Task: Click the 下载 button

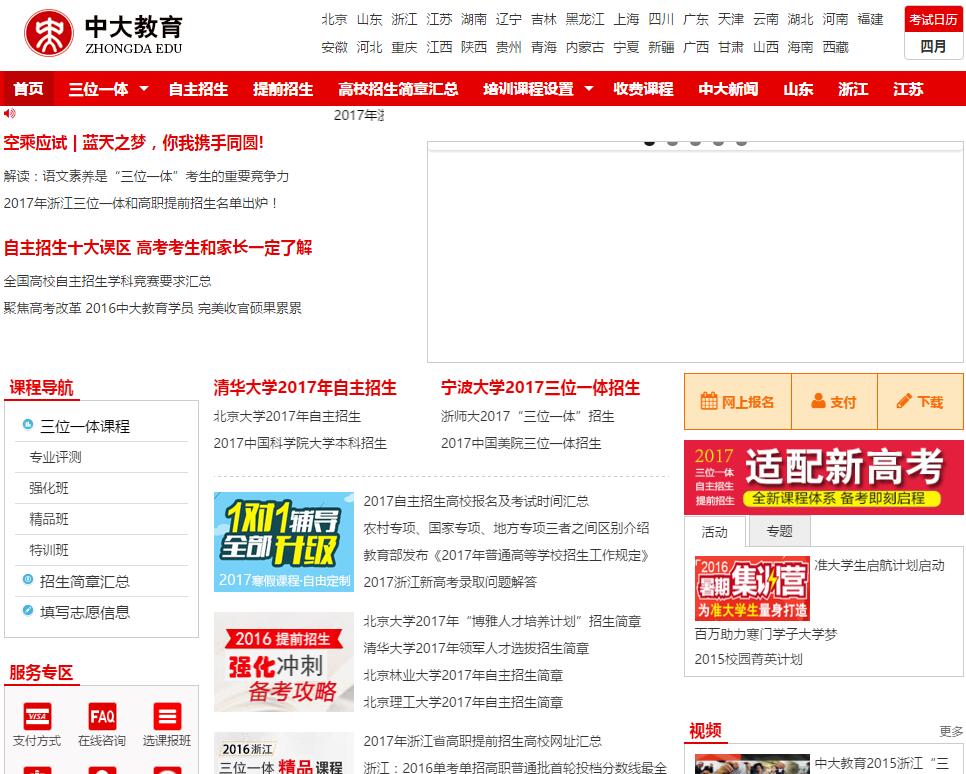Action: point(920,402)
